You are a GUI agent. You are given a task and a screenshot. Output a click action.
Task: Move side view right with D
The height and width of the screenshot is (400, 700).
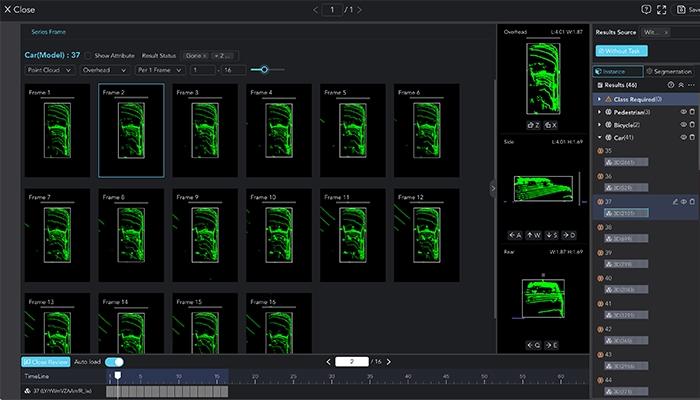tap(569, 235)
